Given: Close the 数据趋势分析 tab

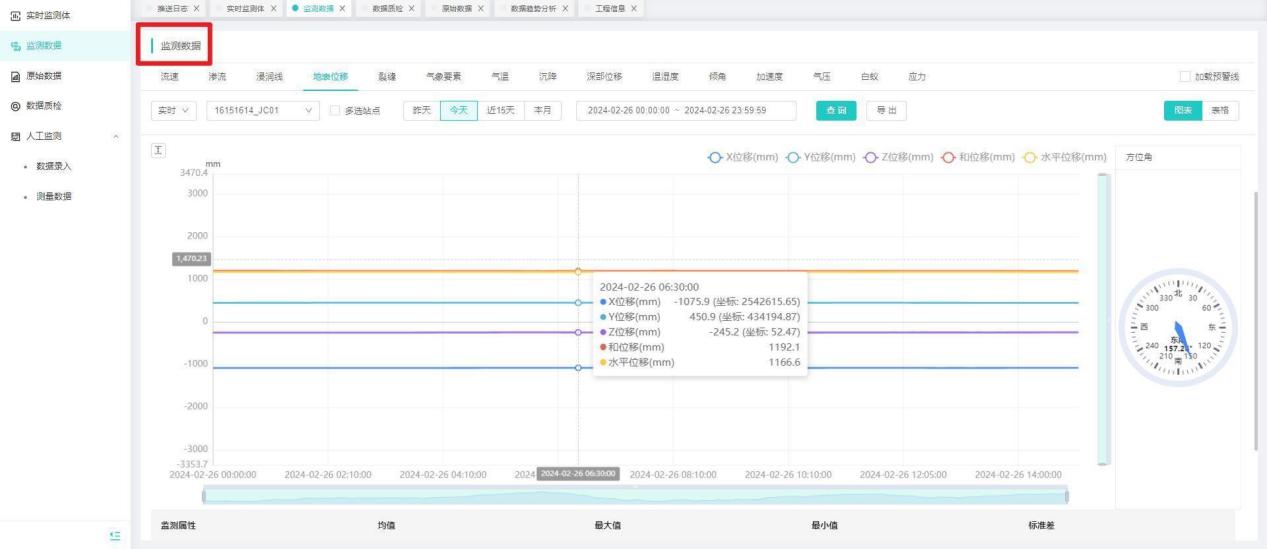Looking at the screenshot, I should (566, 9).
